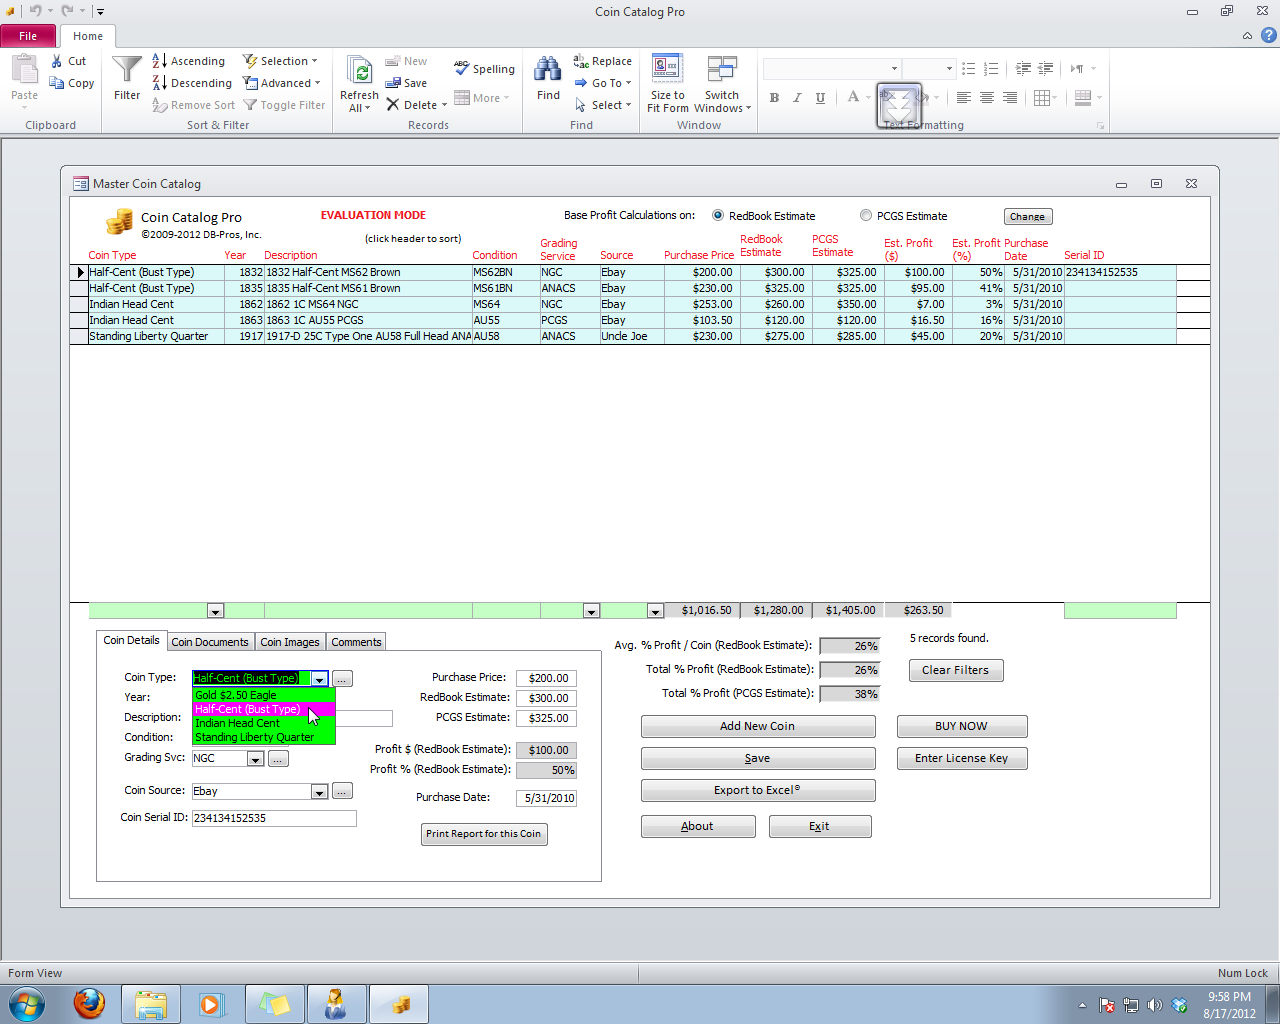The width and height of the screenshot is (1280, 1024).
Task: Click ellipsis button beside Coin Source
Action: pos(342,791)
